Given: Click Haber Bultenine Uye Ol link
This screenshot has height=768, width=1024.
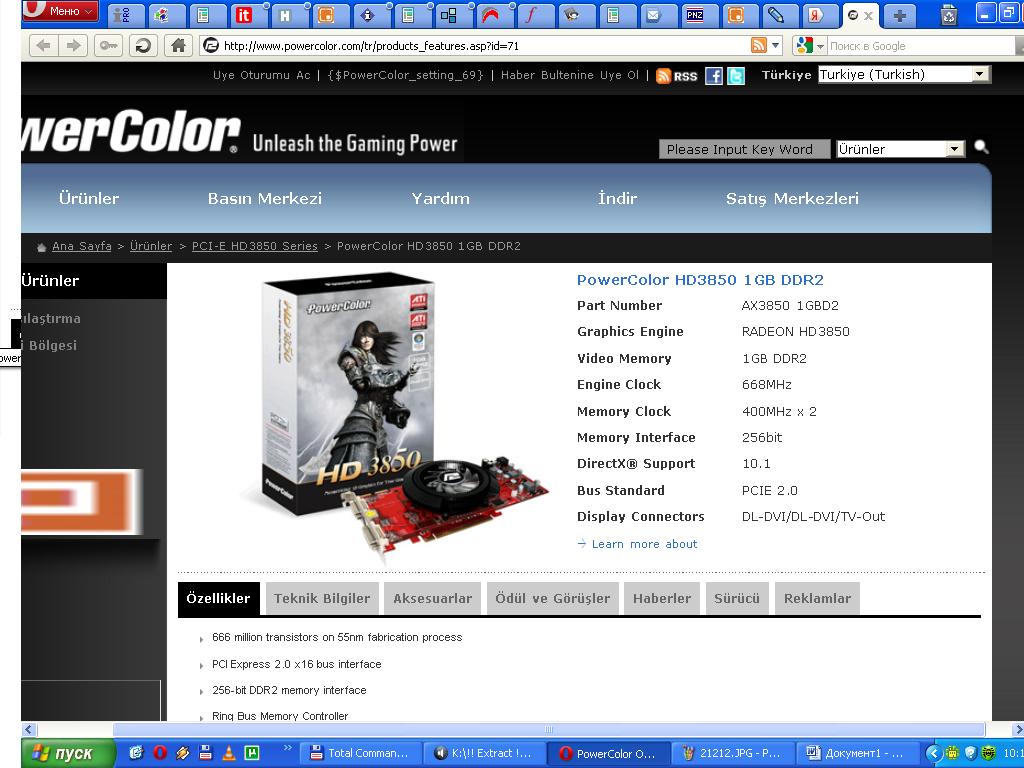Looking at the screenshot, I should coord(569,75).
